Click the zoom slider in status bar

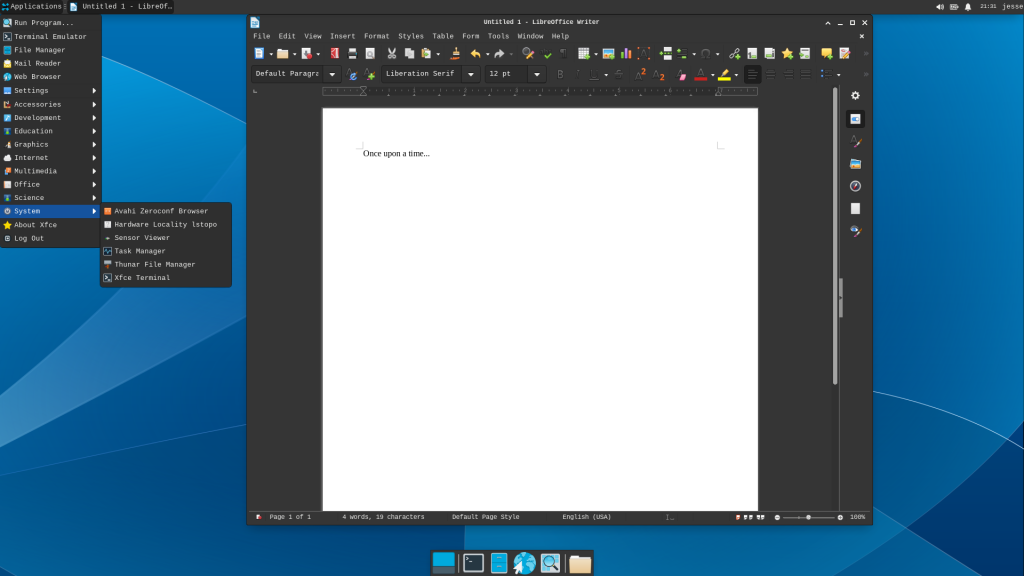pos(808,517)
